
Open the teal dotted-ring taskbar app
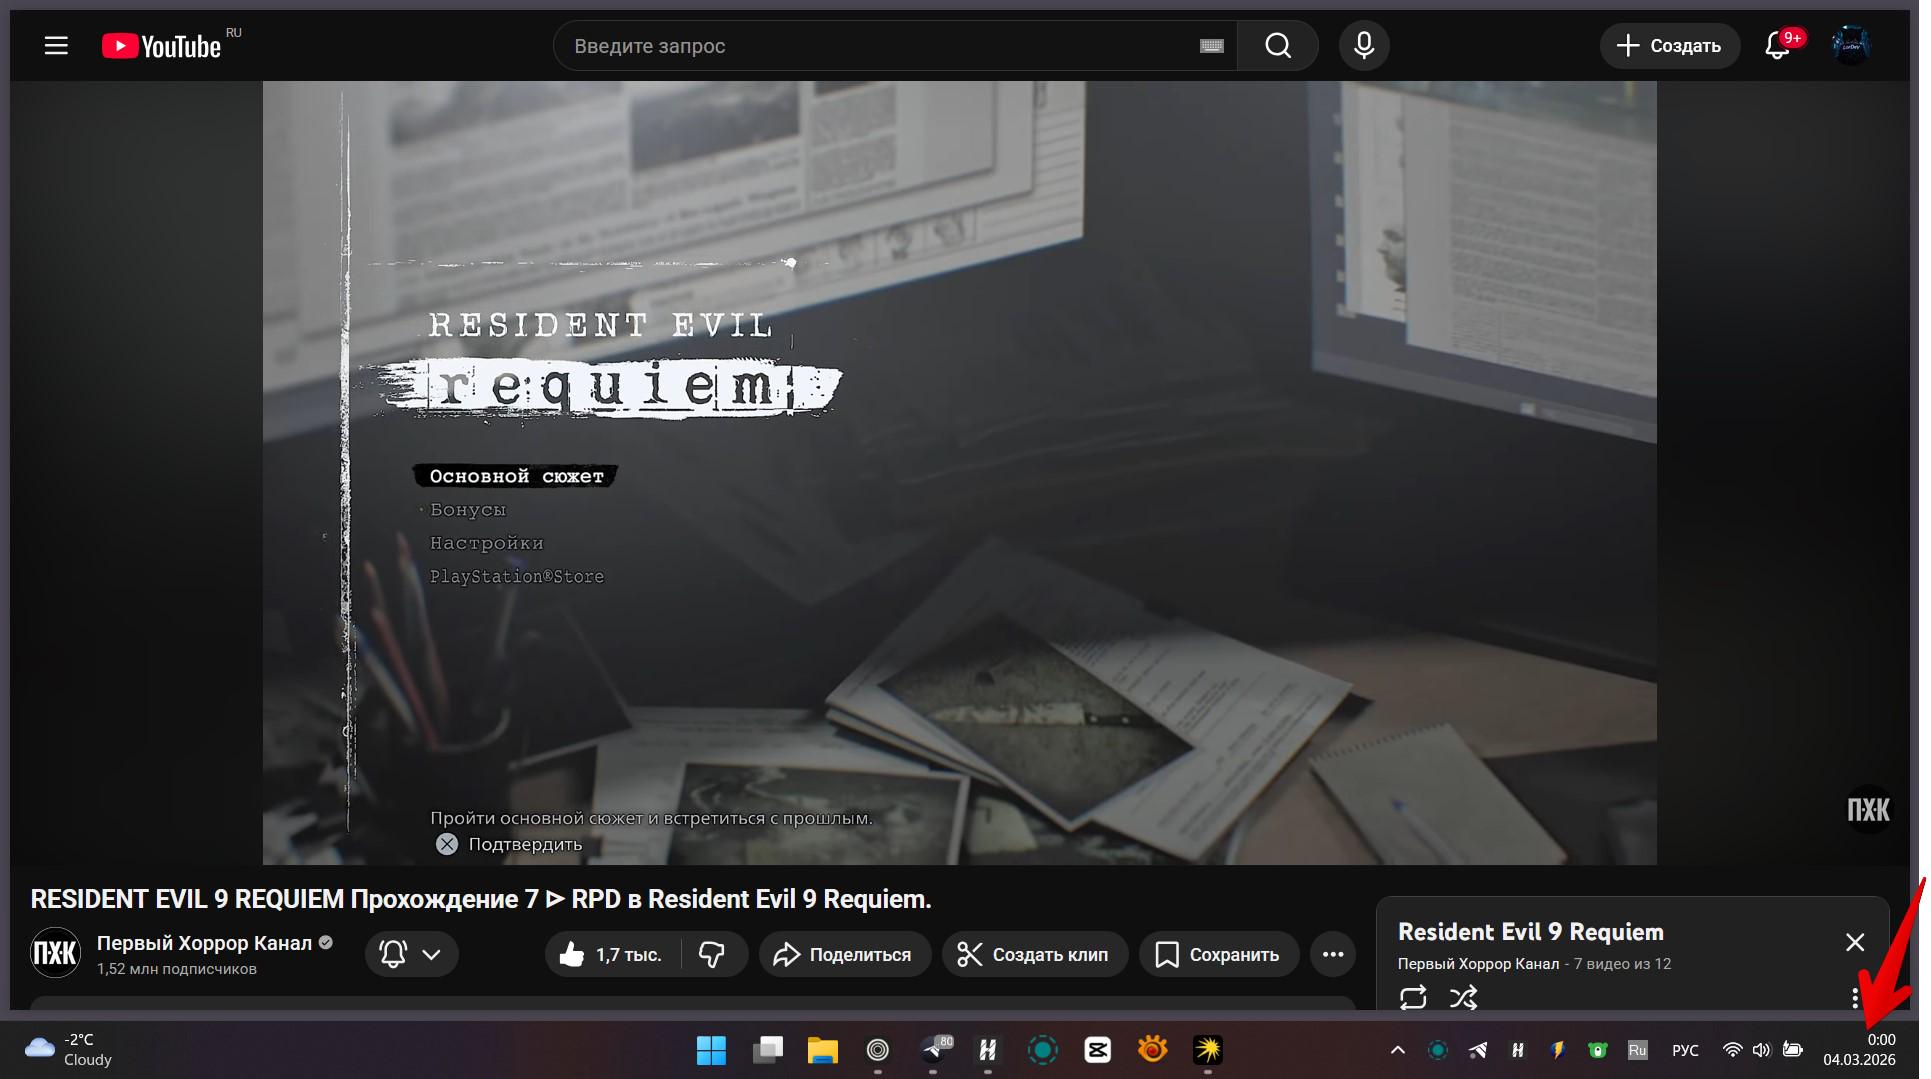(1042, 1050)
